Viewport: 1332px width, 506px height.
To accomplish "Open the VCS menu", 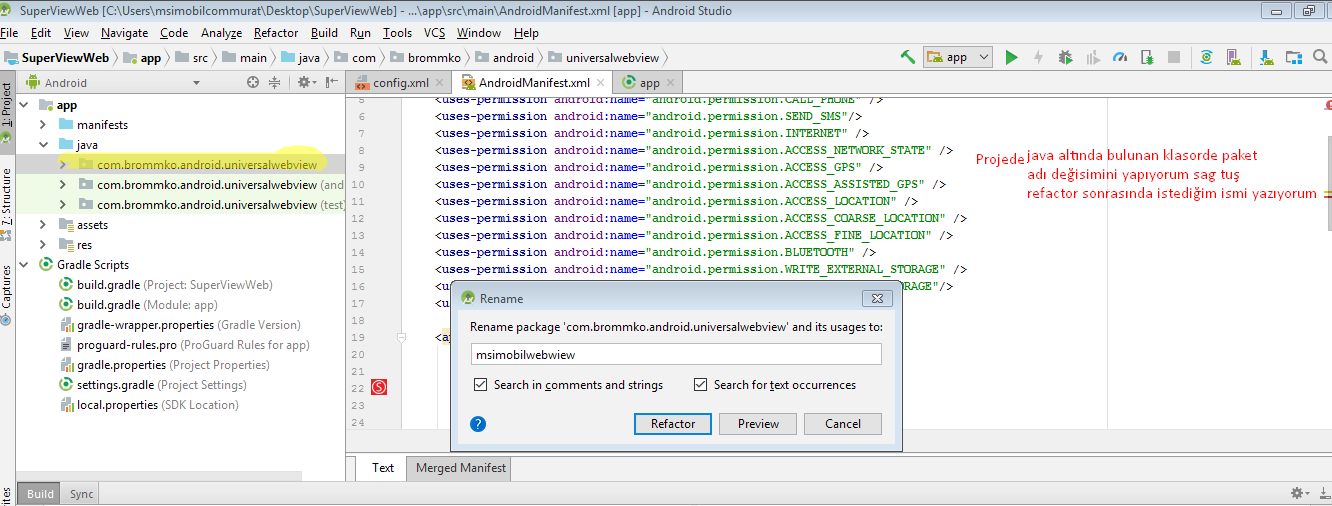I will [434, 33].
